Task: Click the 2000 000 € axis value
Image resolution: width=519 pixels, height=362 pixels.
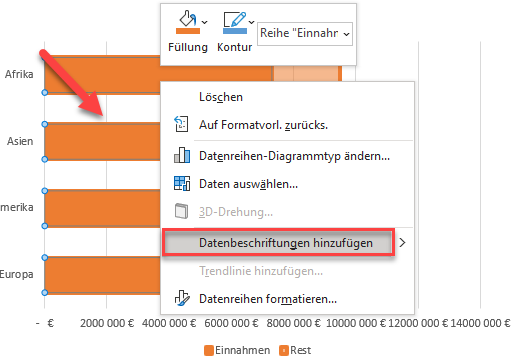Action: tap(107, 323)
